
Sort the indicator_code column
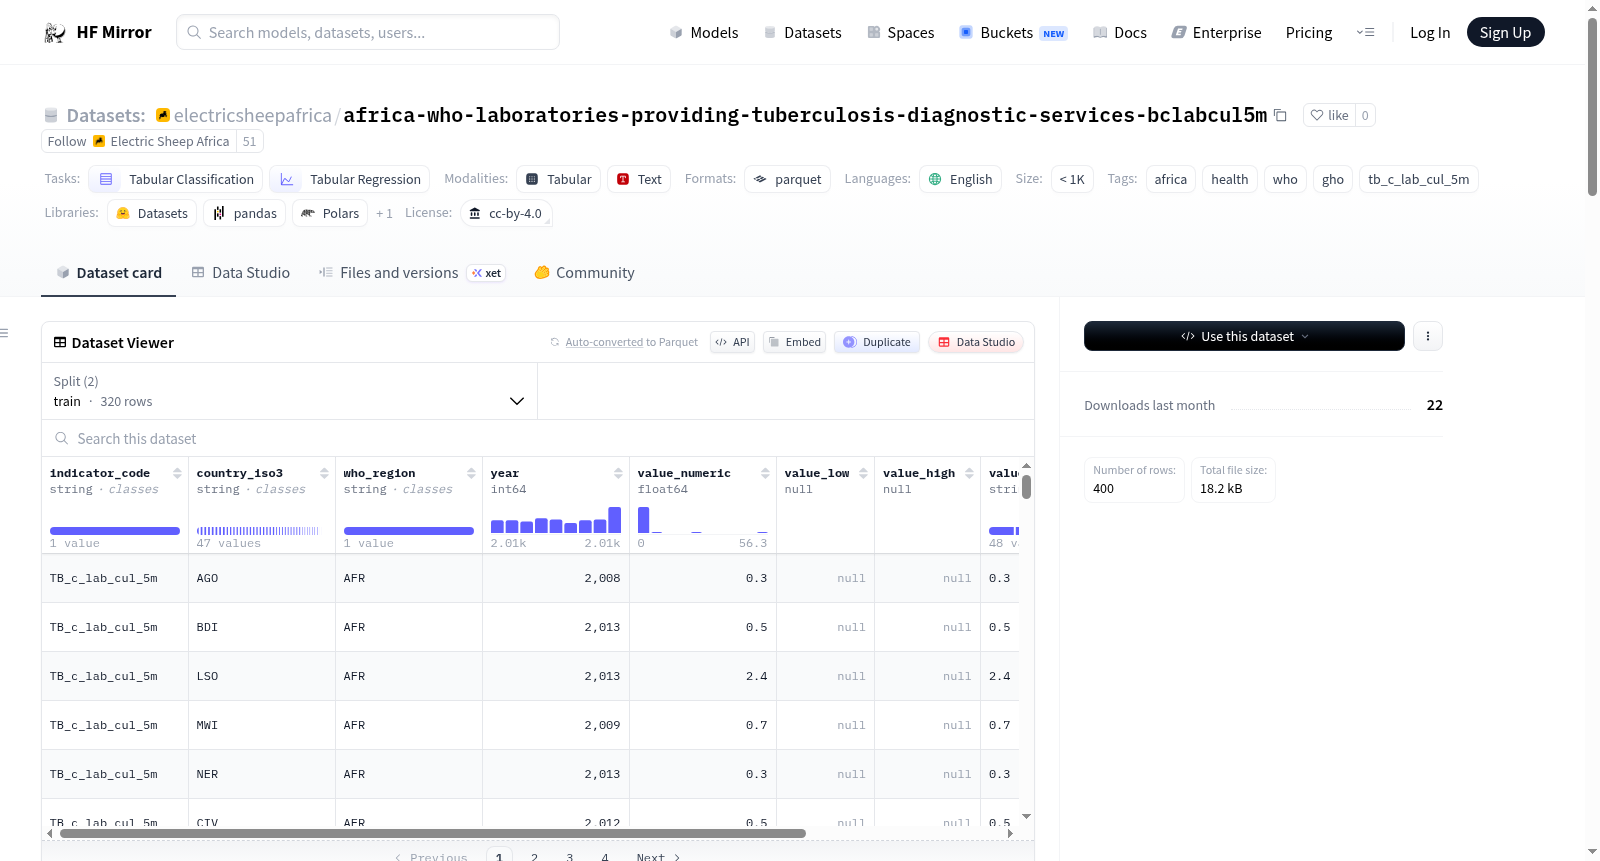coord(177,473)
